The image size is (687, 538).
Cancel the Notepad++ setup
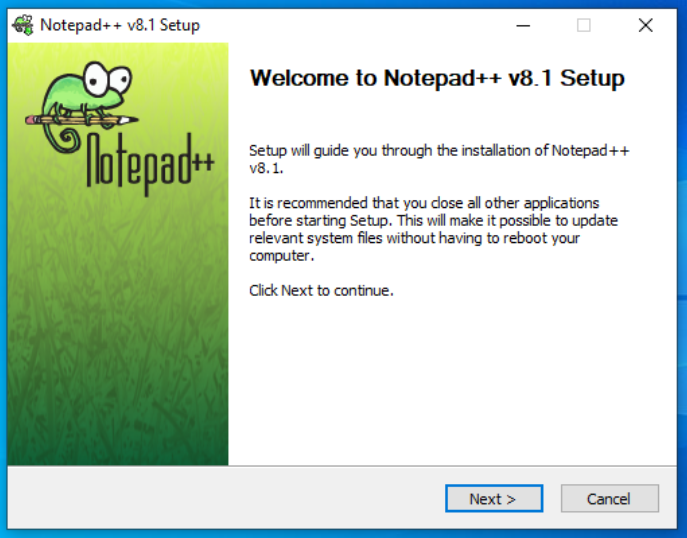609,499
